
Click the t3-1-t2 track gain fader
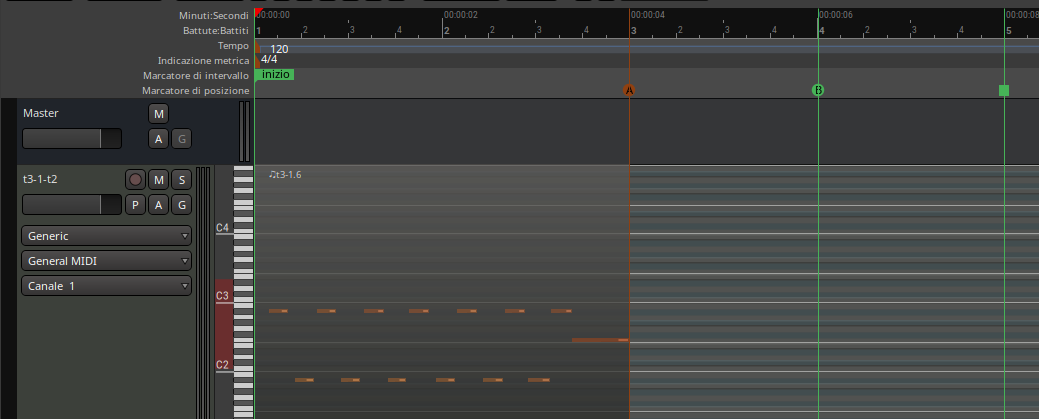[x=72, y=205]
